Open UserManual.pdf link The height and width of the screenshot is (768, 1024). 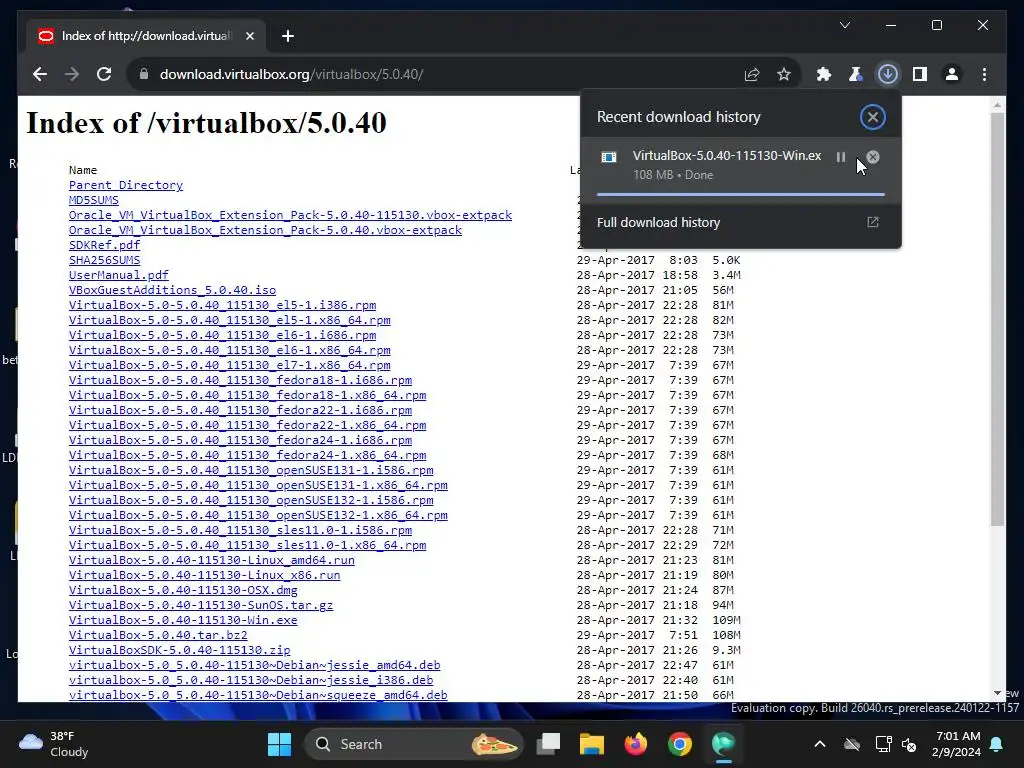click(118, 276)
